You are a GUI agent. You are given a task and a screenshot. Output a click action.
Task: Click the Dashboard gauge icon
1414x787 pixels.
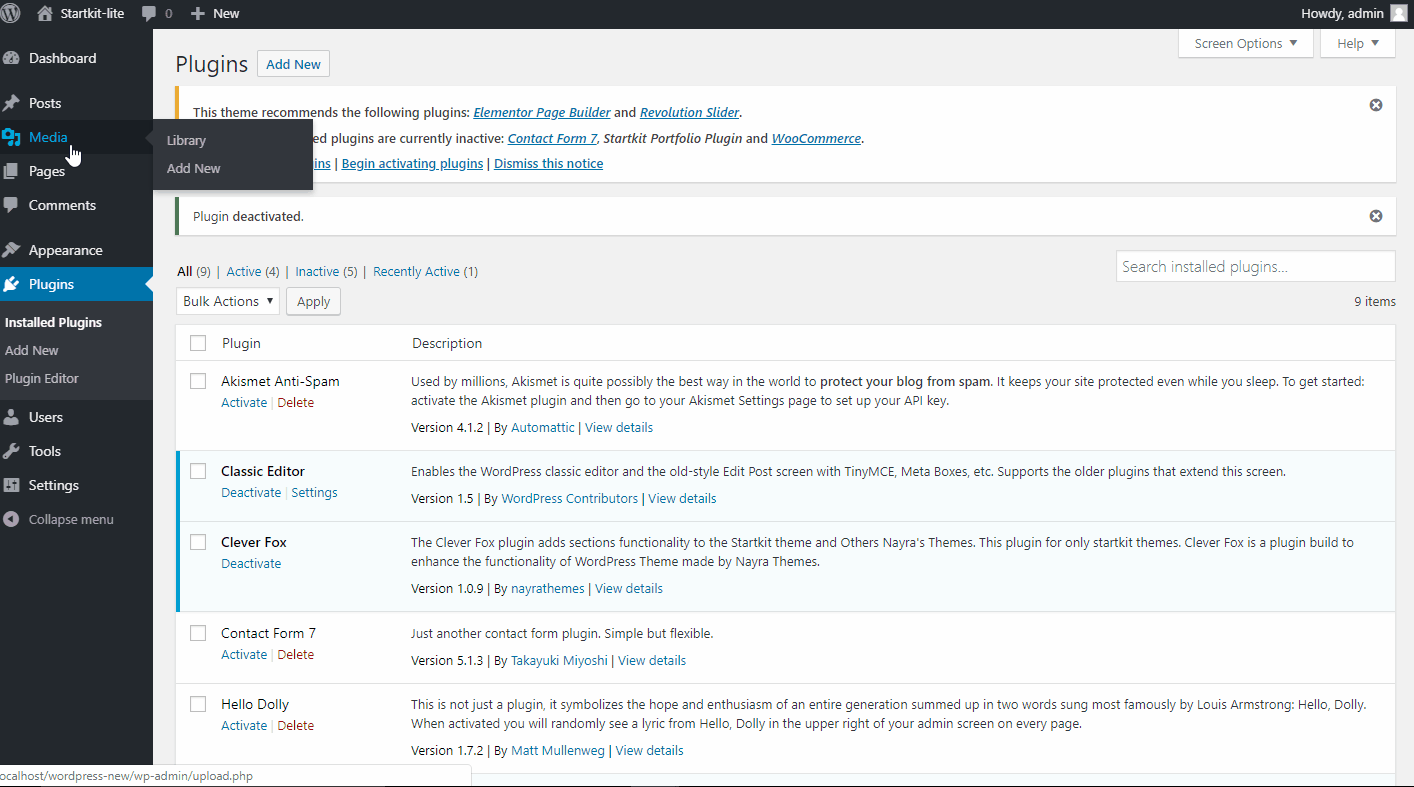click(12, 58)
